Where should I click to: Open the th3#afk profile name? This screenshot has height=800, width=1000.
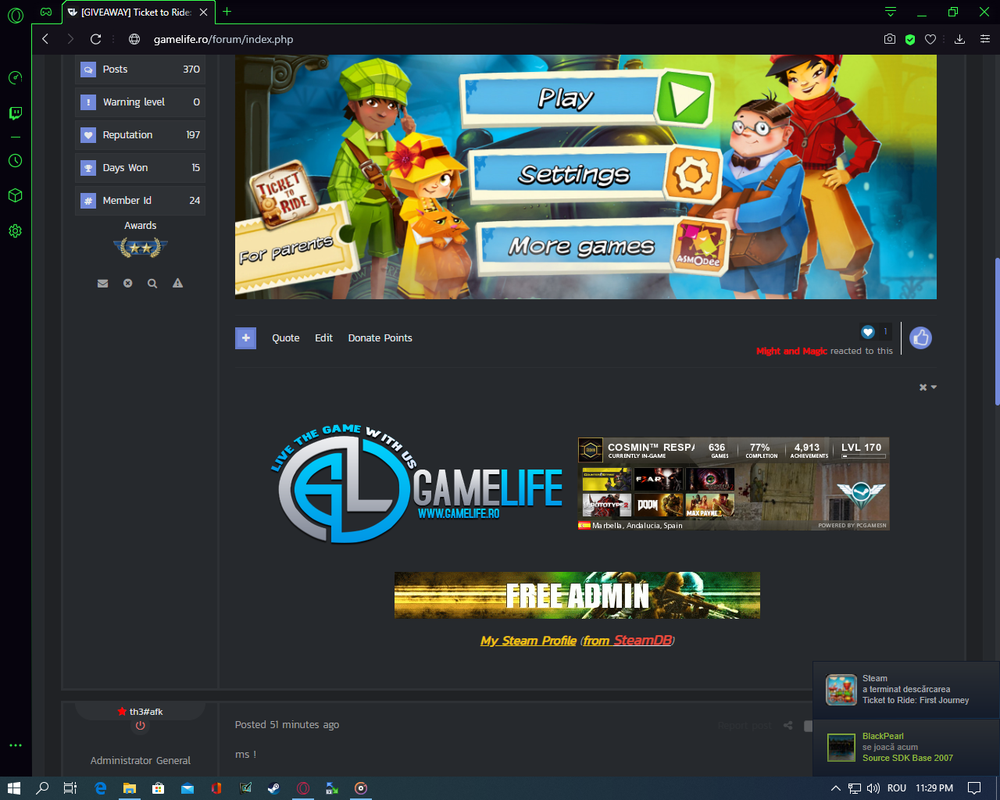point(146,712)
